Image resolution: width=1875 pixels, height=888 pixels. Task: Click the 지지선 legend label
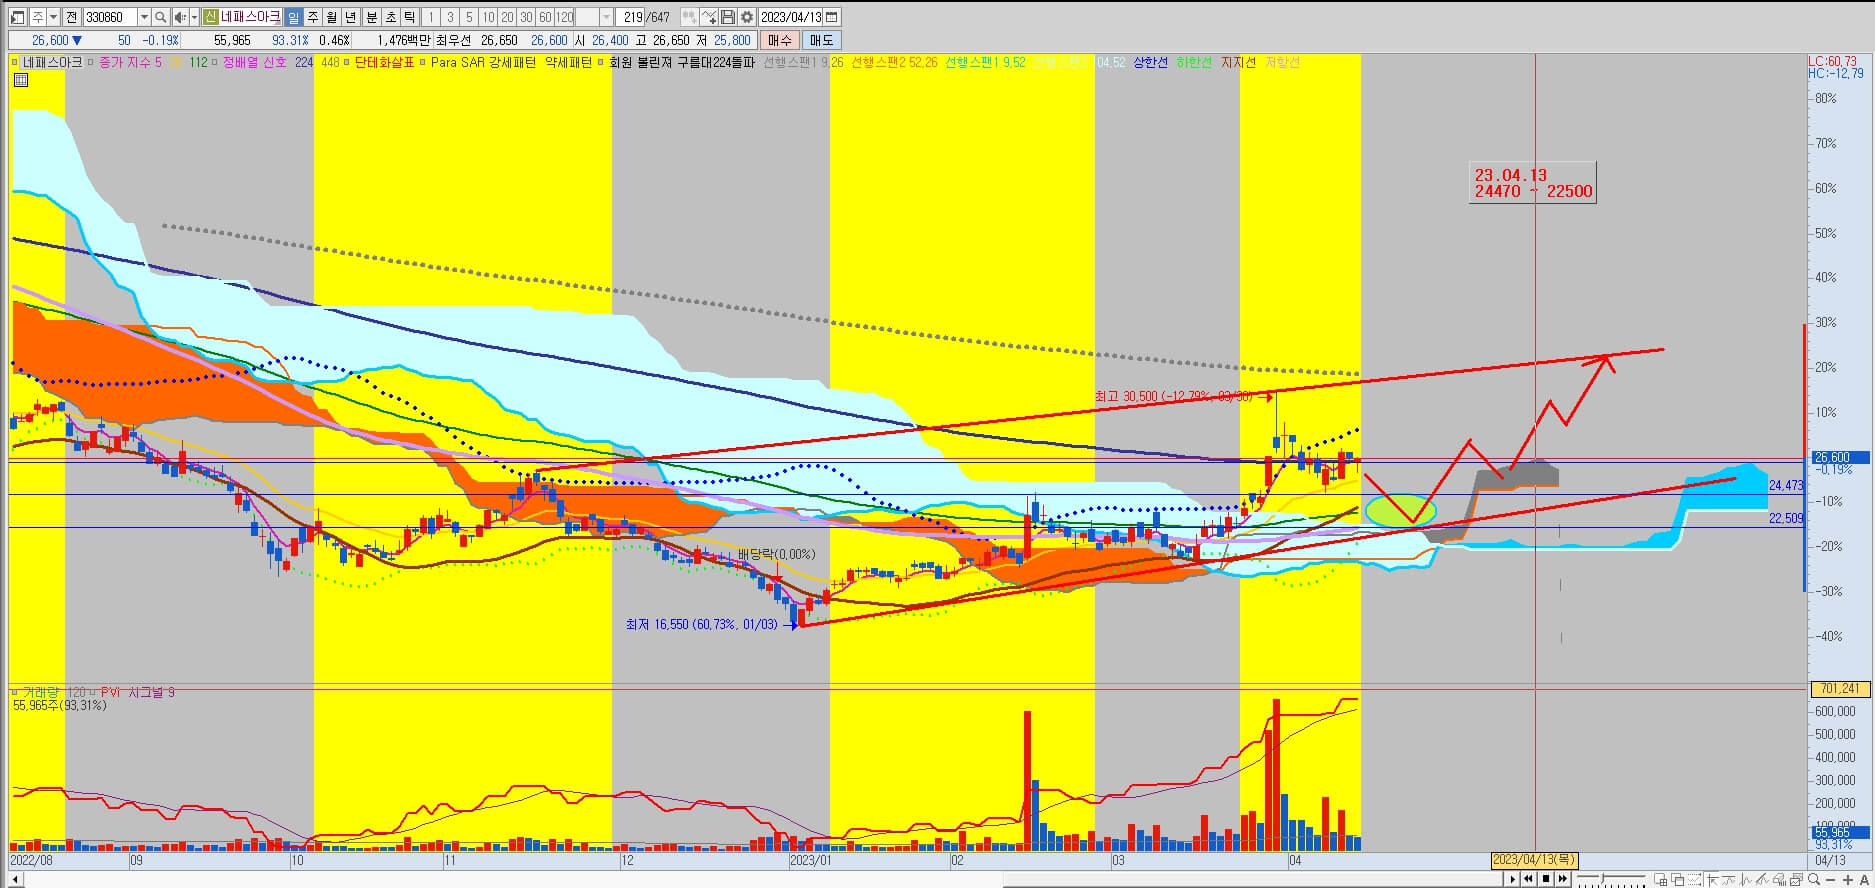tap(1238, 62)
